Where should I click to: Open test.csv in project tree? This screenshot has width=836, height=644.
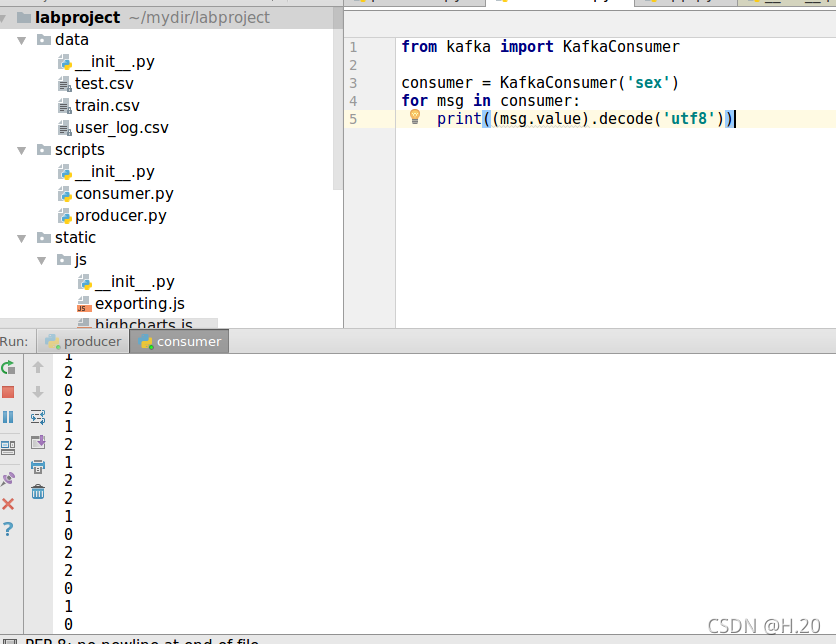(x=104, y=84)
